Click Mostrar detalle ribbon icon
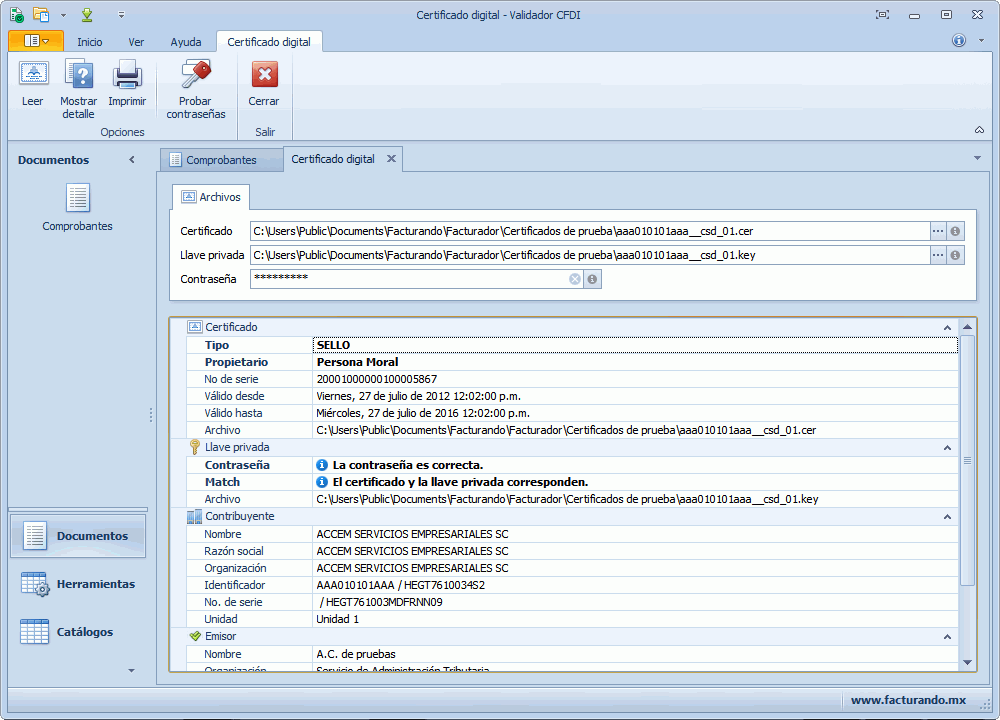 [78, 76]
